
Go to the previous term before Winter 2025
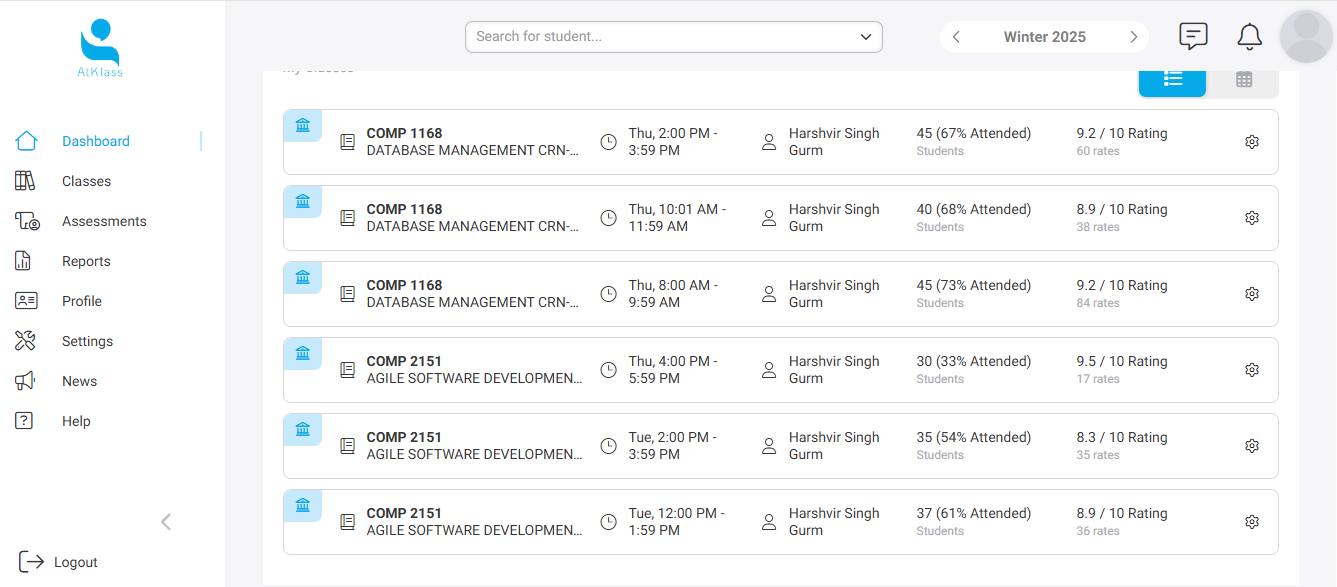(956, 37)
